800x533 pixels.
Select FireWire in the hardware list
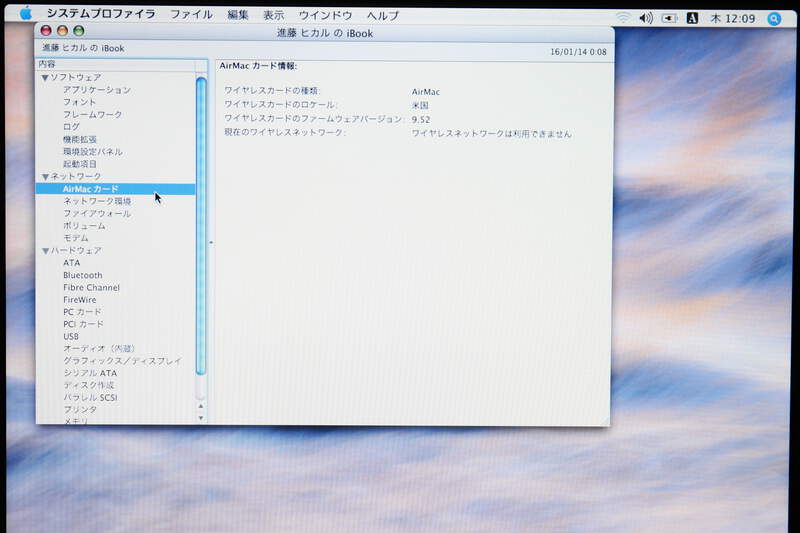(80, 299)
